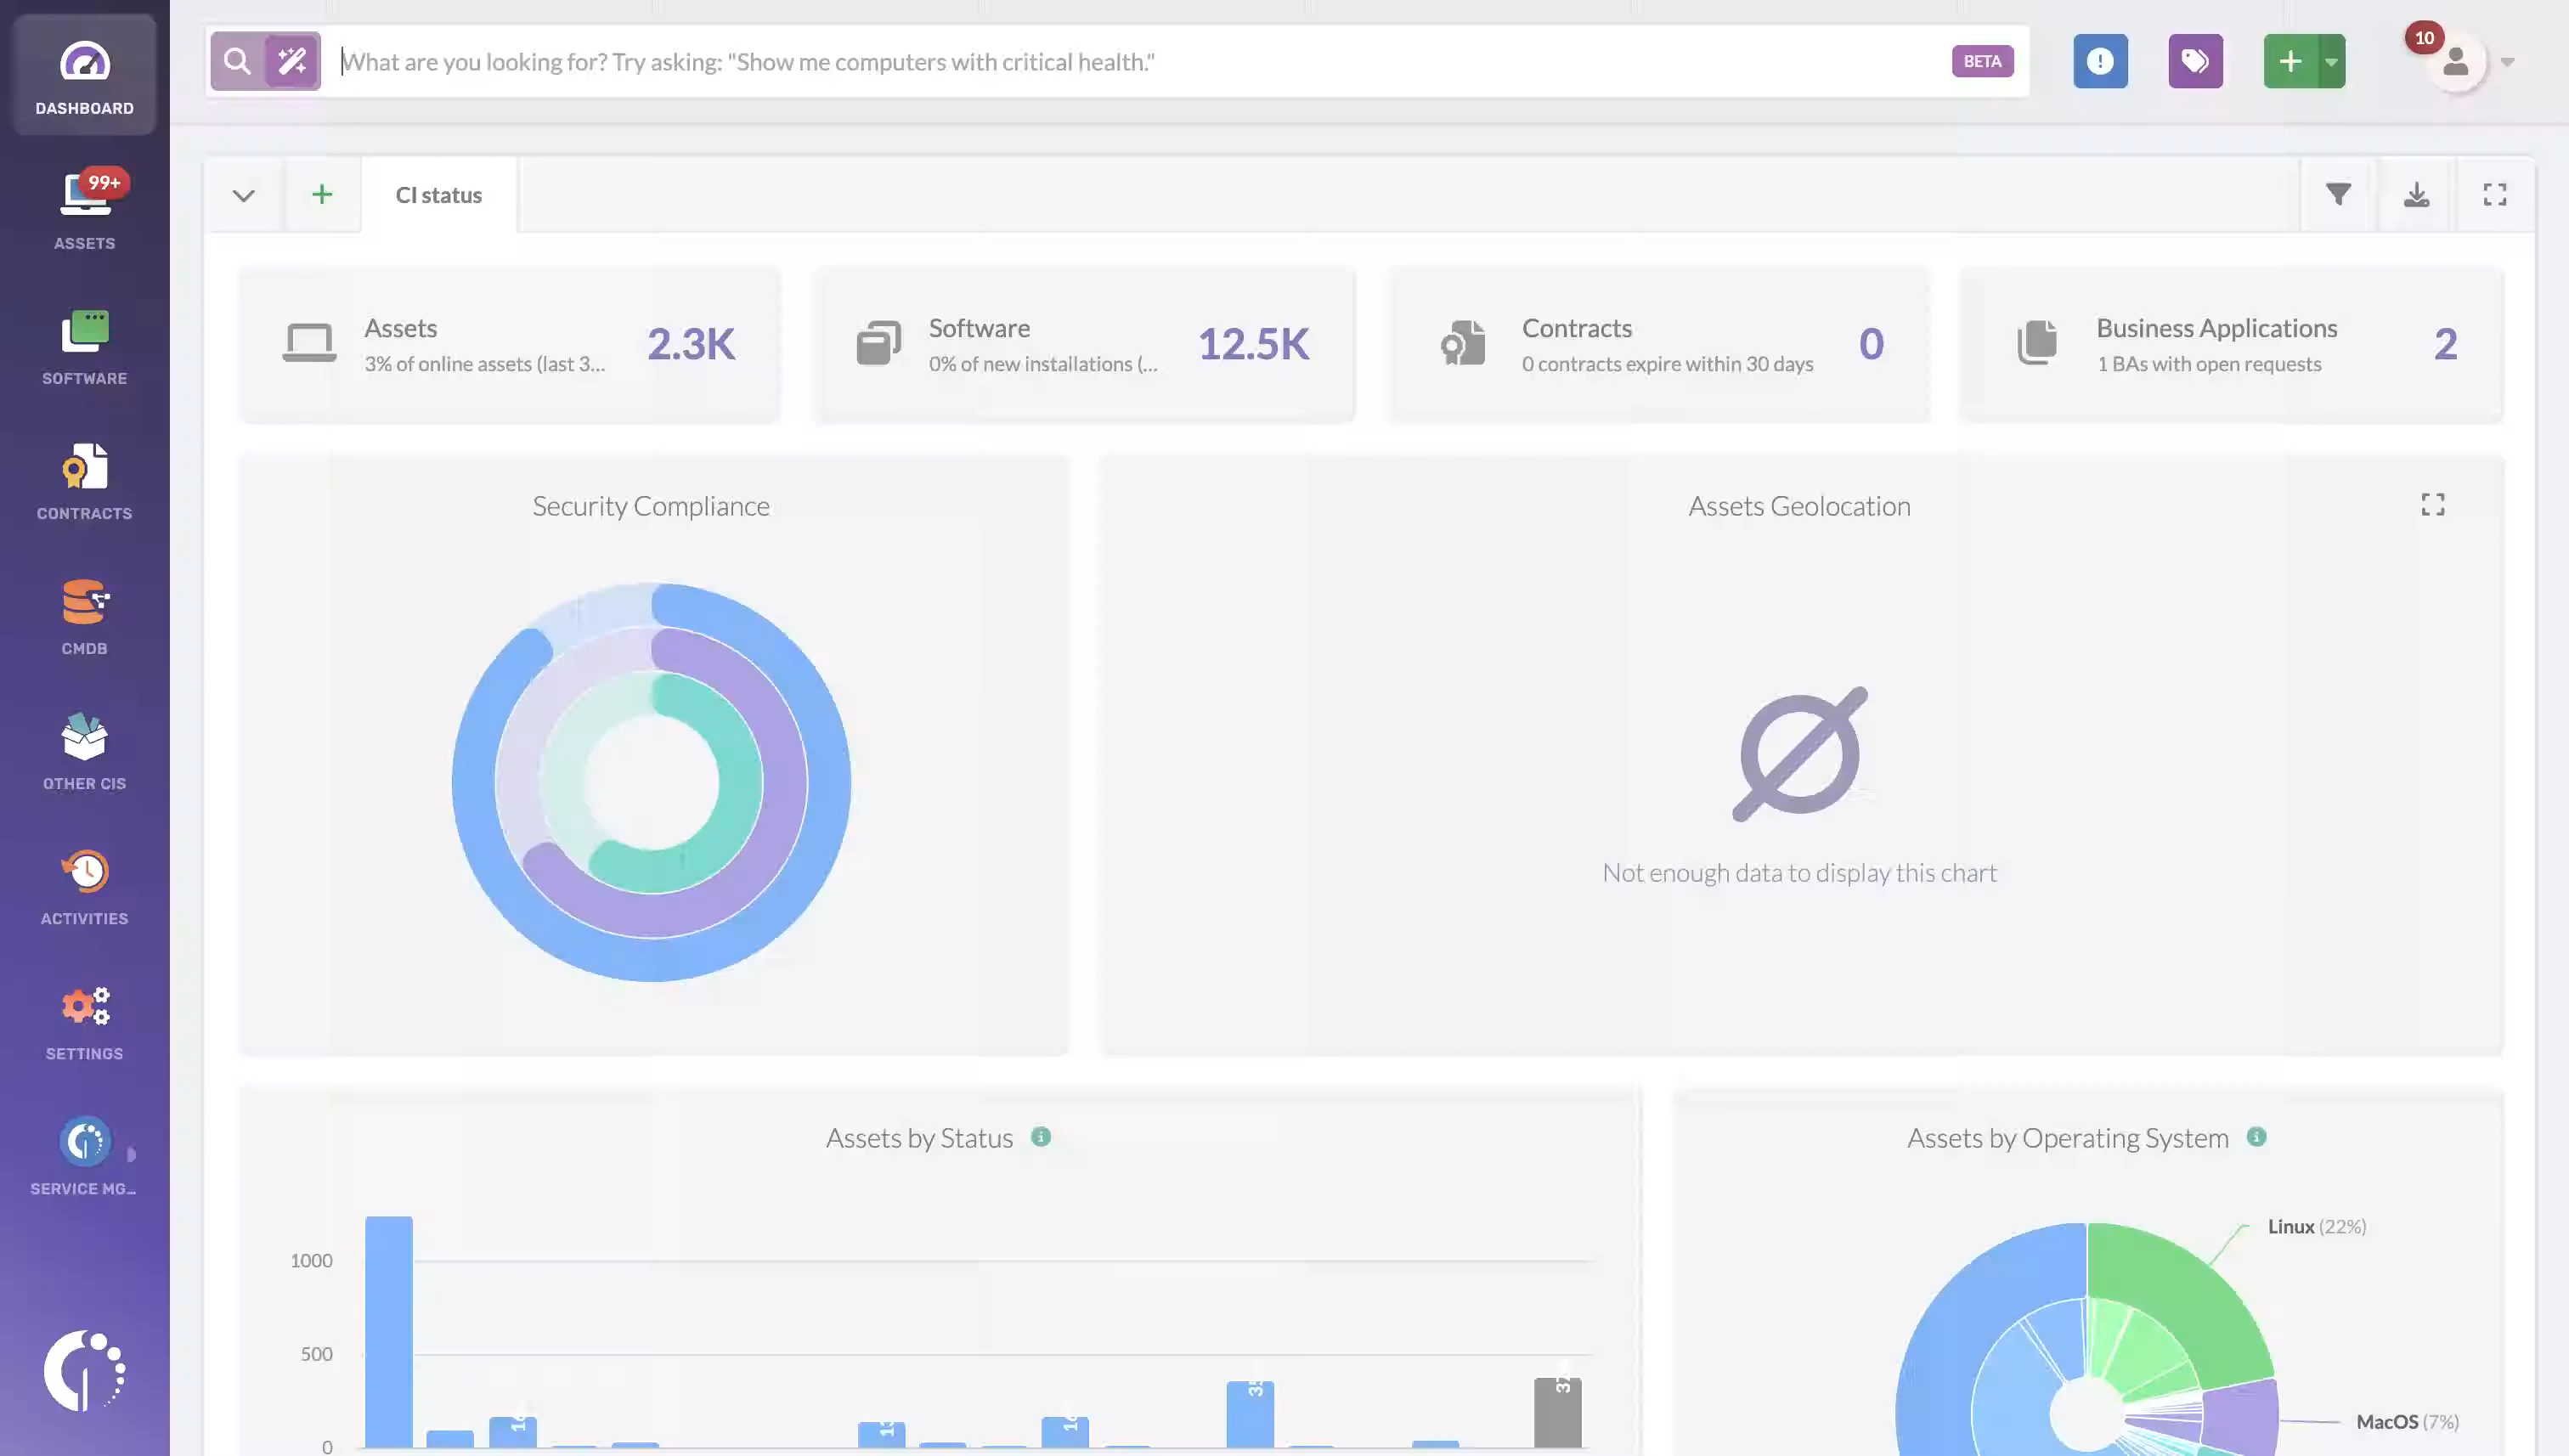Screen dimensions: 2569x1456
Task: Navigate to the CMDB module
Action: click(84, 615)
